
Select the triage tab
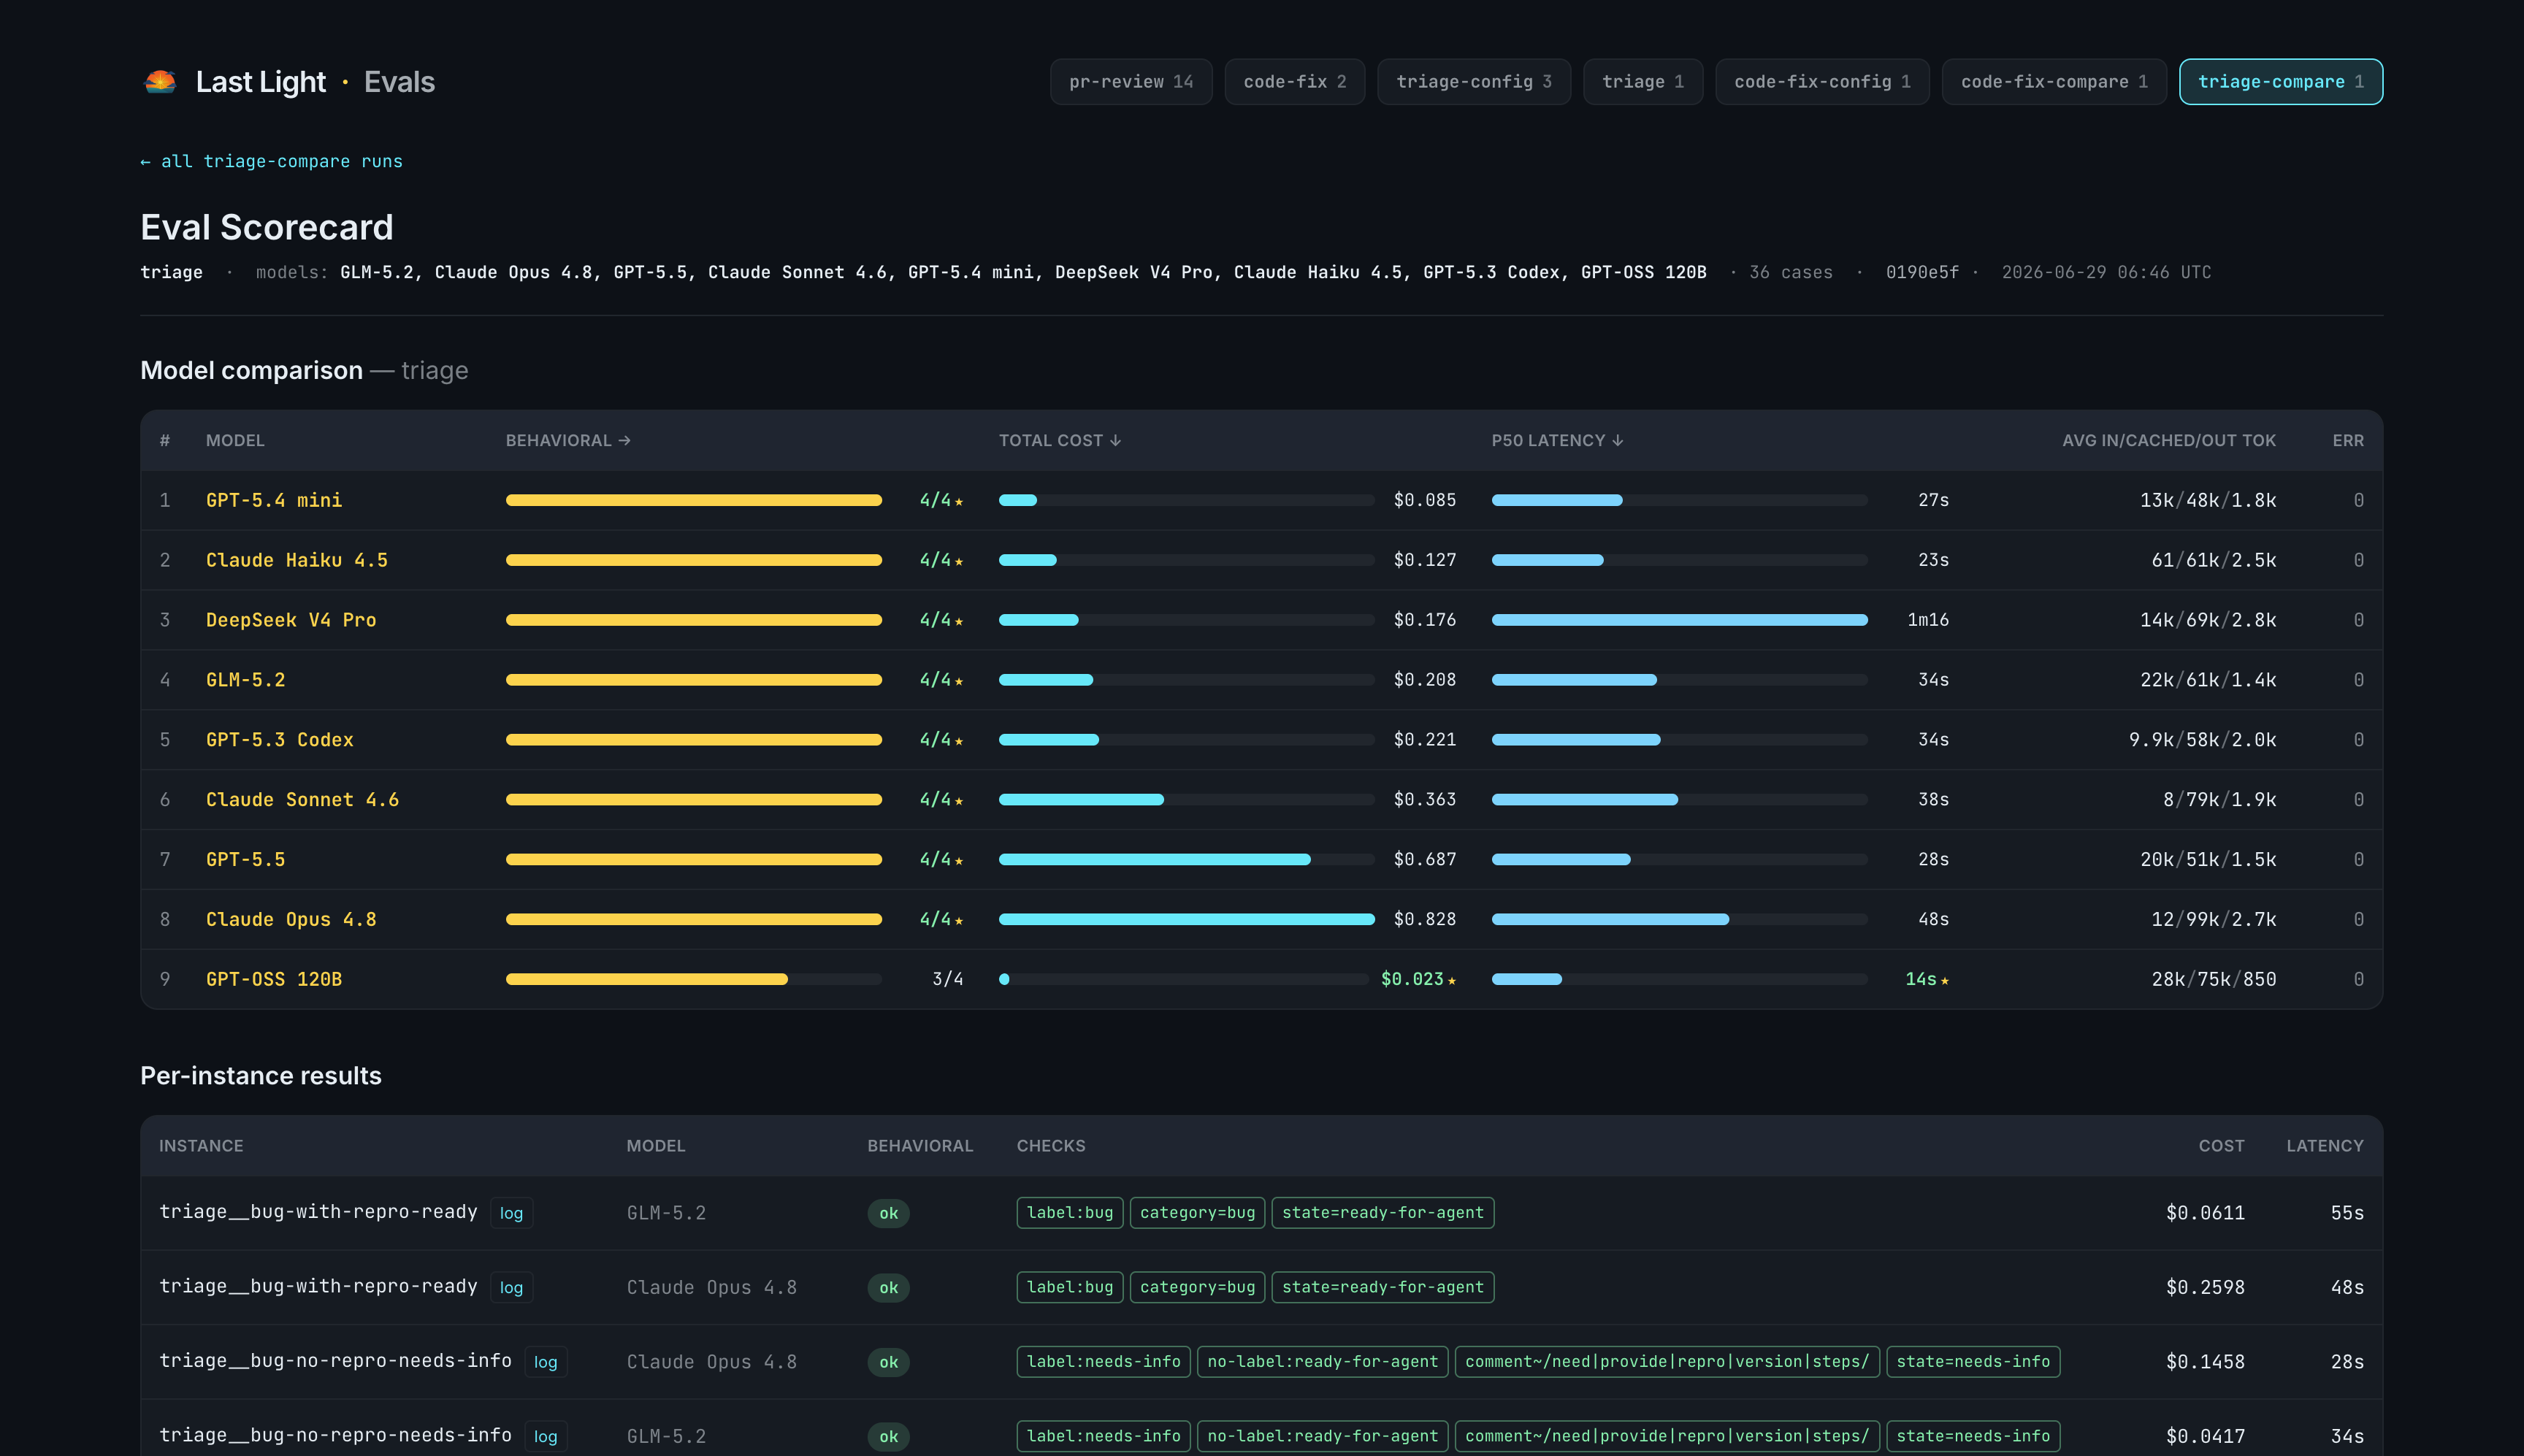pos(1643,82)
